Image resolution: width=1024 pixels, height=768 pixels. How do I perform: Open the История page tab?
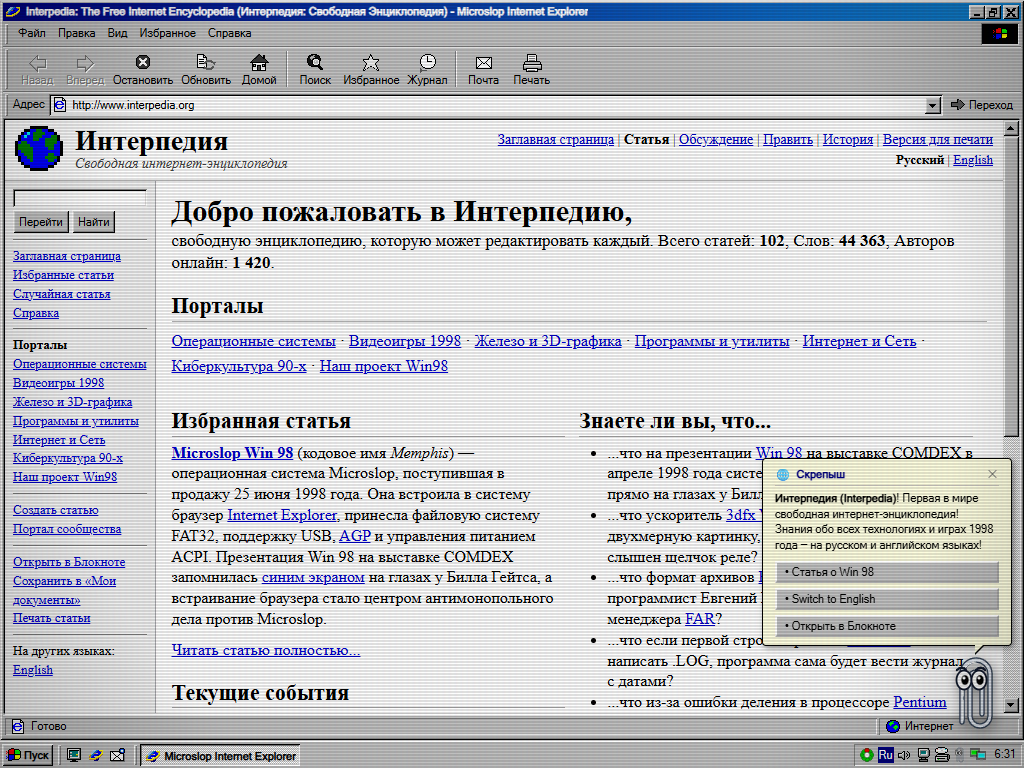point(848,139)
